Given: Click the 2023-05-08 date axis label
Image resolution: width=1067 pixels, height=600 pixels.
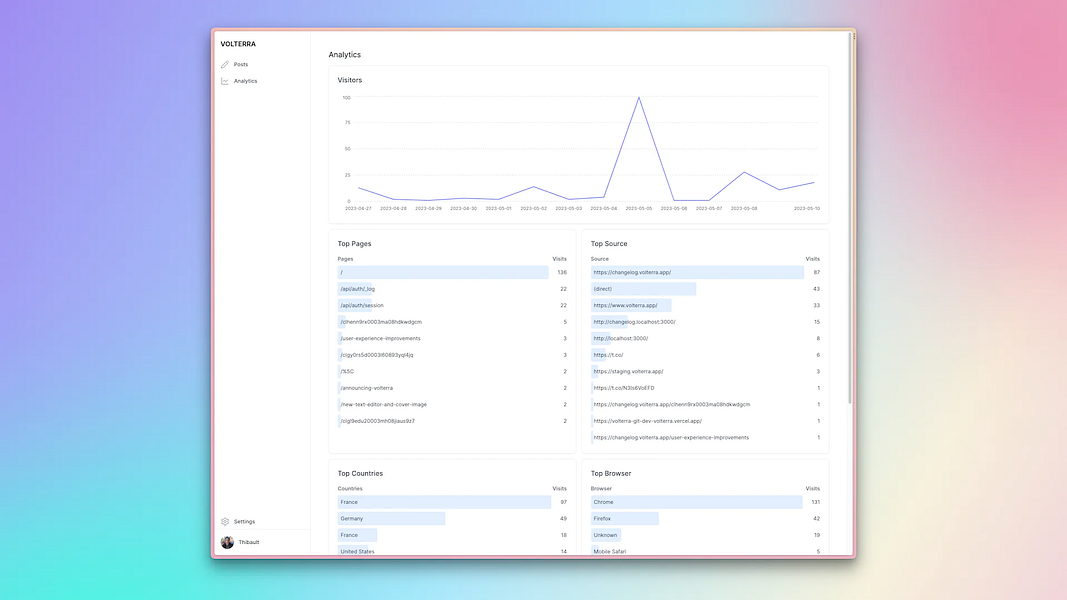Looking at the screenshot, I should pos(744,209).
